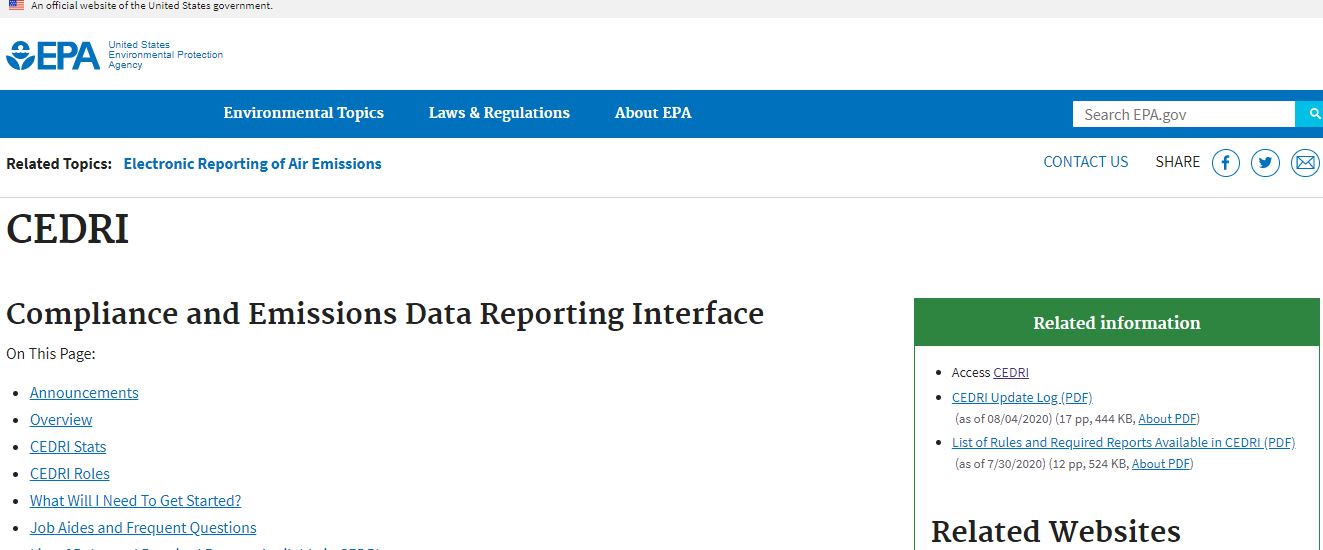Click the US flag icon

click(16, 6)
